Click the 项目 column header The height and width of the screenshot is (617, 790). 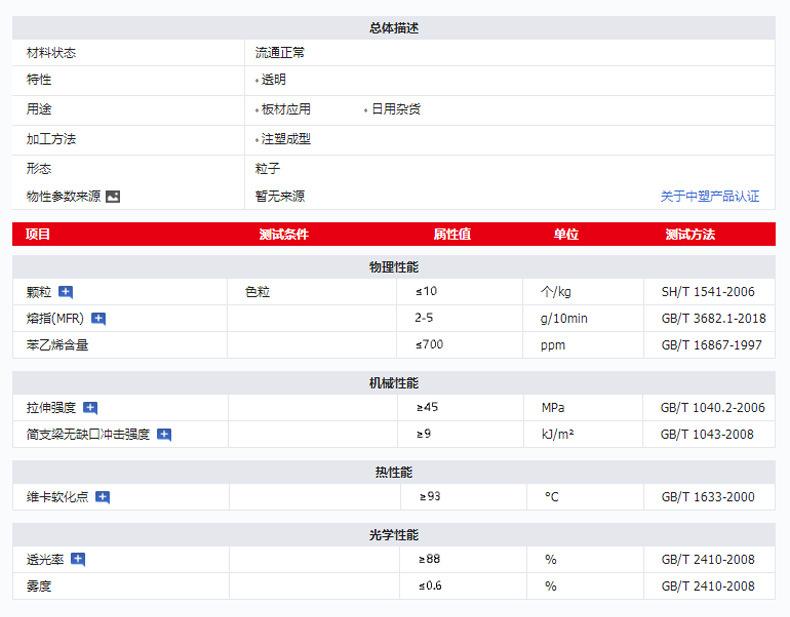coord(38,235)
